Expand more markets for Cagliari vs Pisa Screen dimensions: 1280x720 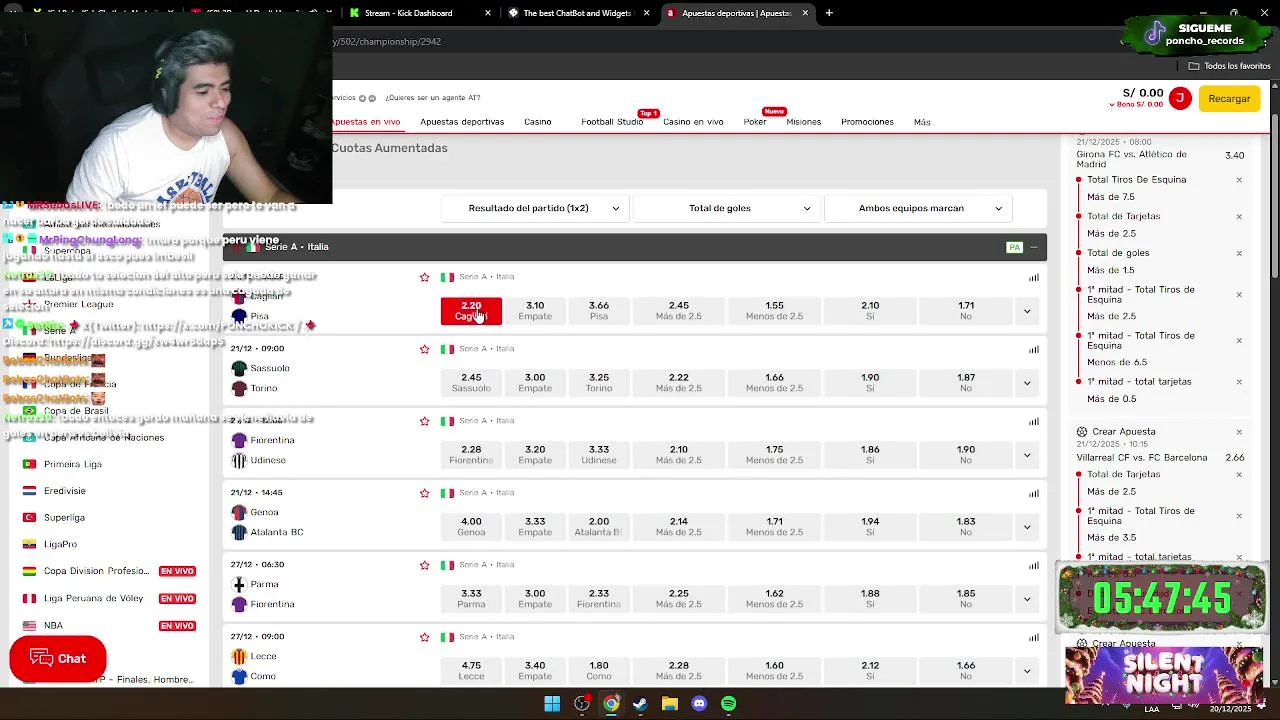click(1026, 311)
